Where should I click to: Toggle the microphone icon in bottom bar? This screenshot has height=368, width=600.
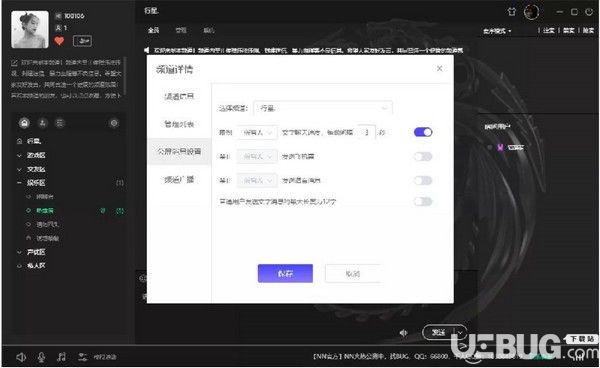(41, 357)
